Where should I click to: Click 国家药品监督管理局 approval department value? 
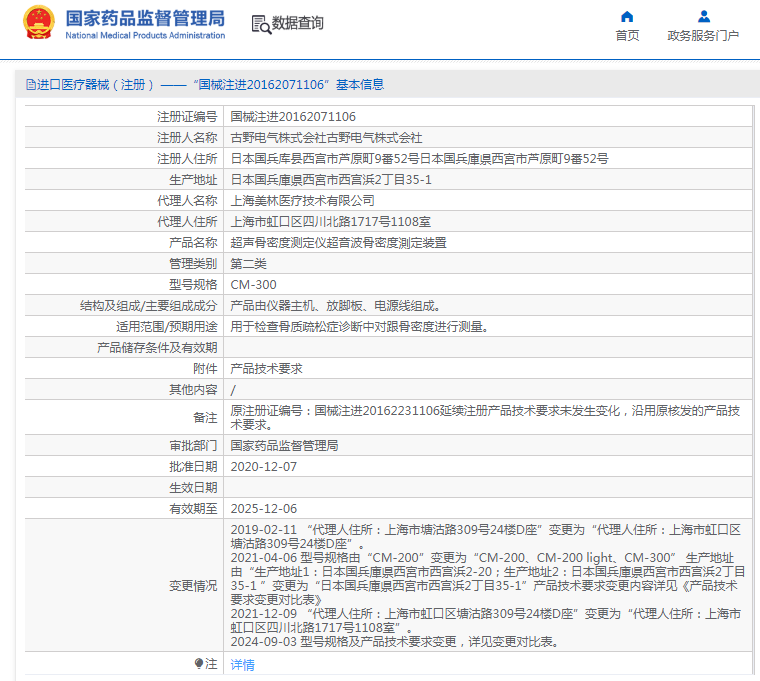pyautogui.click(x=284, y=445)
